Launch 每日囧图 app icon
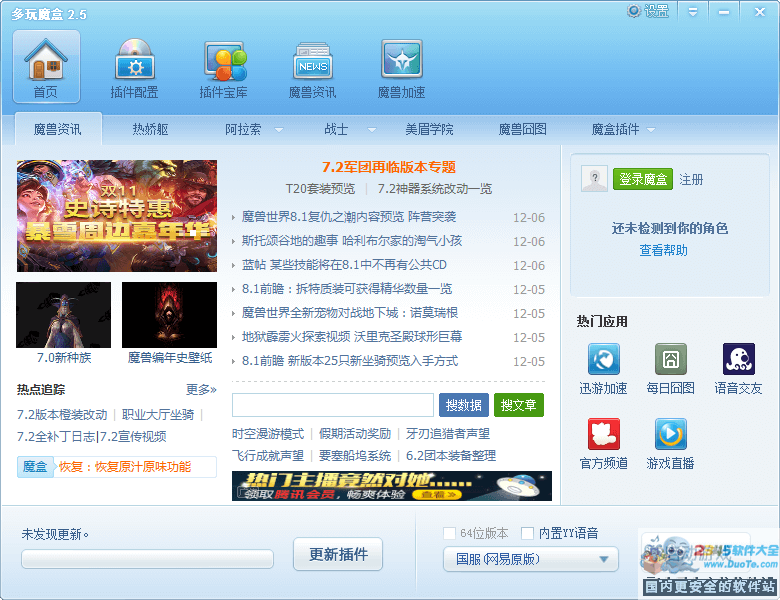The width and height of the screenshot is (780, 600). 671,359
